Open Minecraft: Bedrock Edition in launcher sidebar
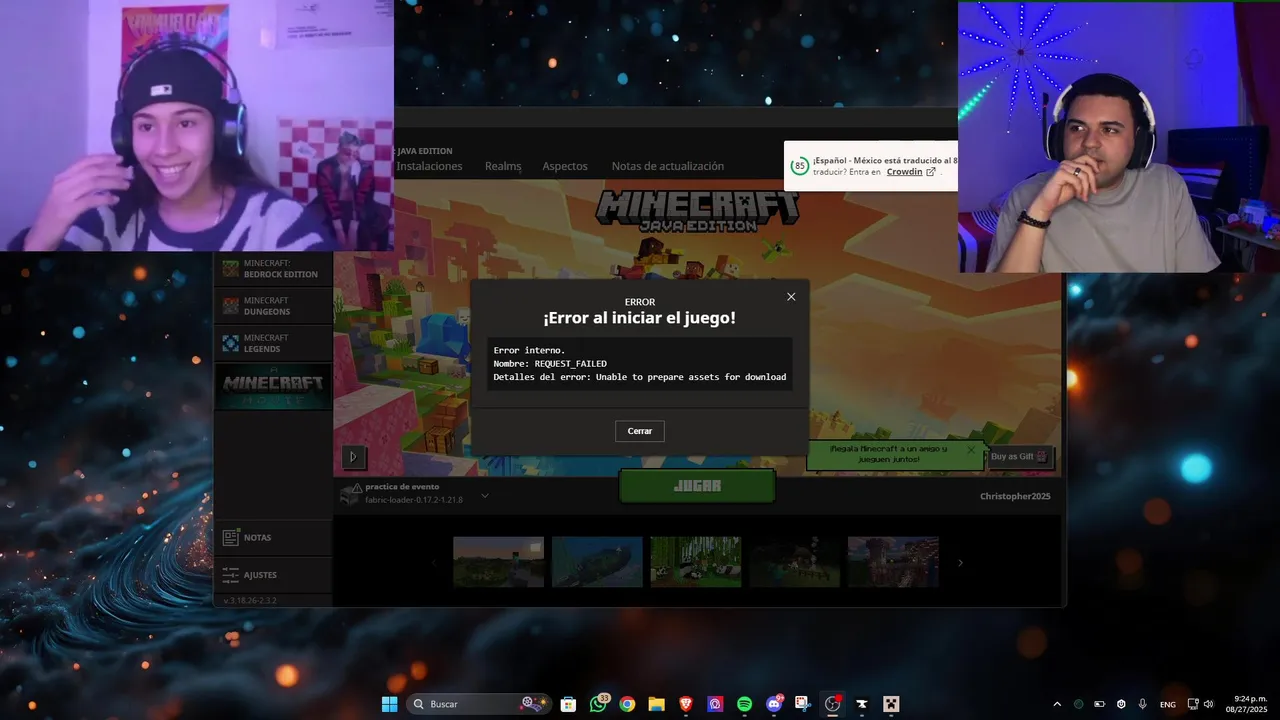1280x720 pixels. 273,269
